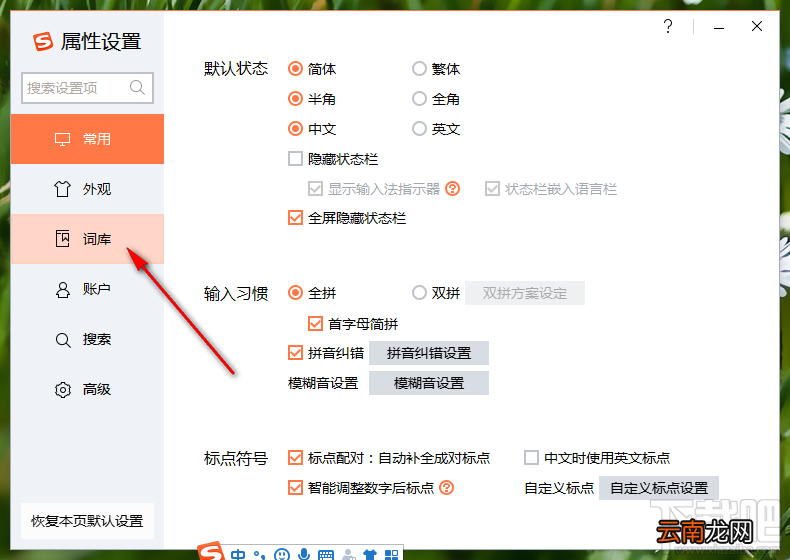Image resolution: width=790 pixels, height=560 pixels.
Task: Click the help icon beside 智能调整数字后标点
Action: pyautogui.click(x=446, y=487)
